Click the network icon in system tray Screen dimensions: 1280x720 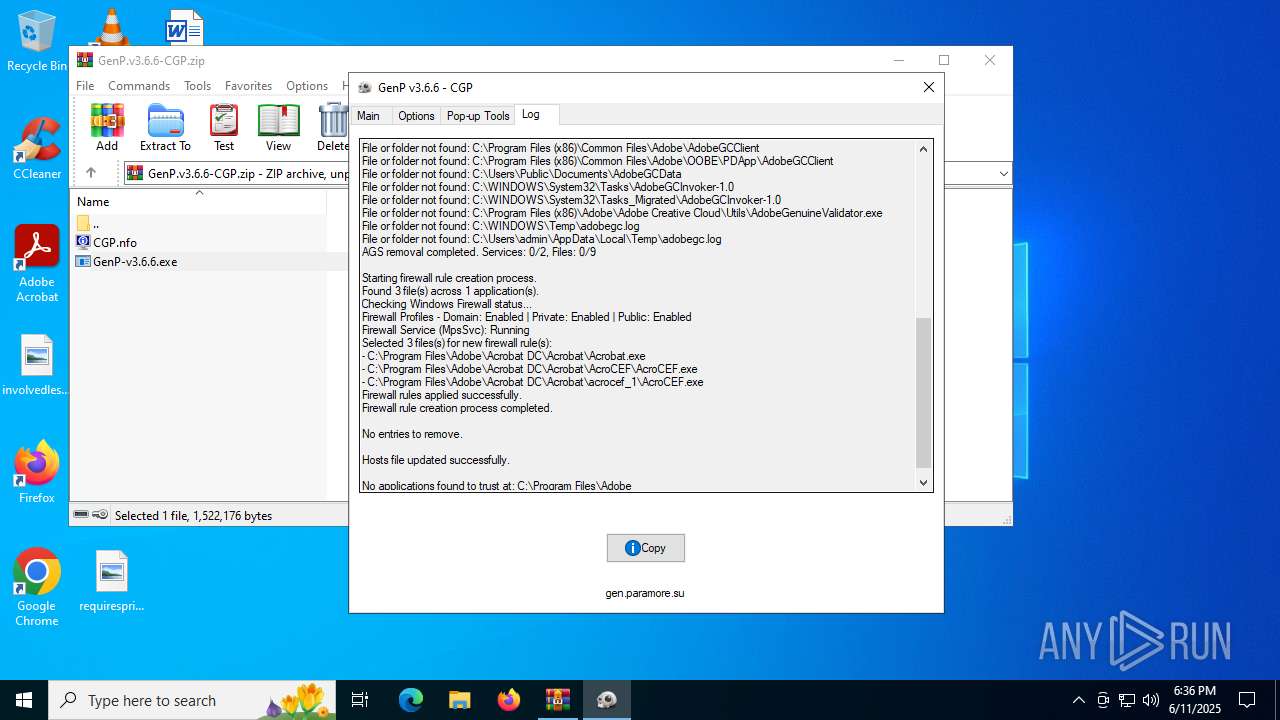[1127, 700]
